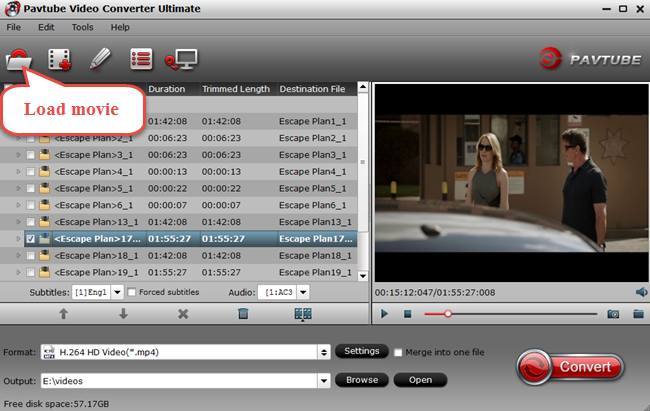Uncheck the Escape Plan>17 checkbox
The width and height of the screenshot is (650, 411).
[30, 239]
